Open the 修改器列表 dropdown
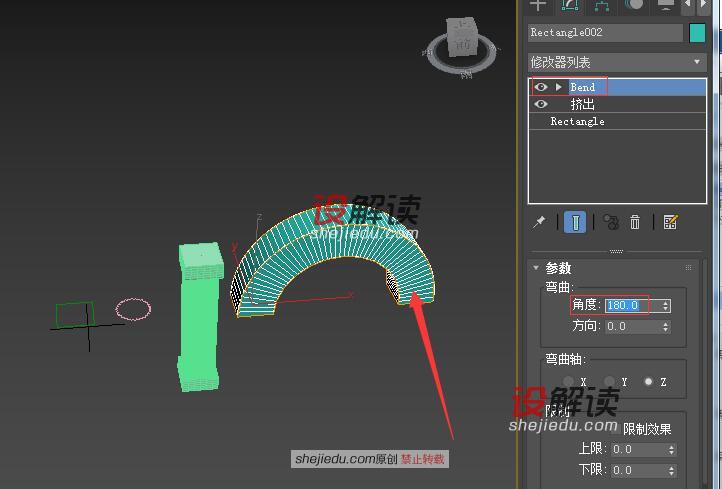Image resolution: width=722 pixels, height=489 pixels. 617,62
